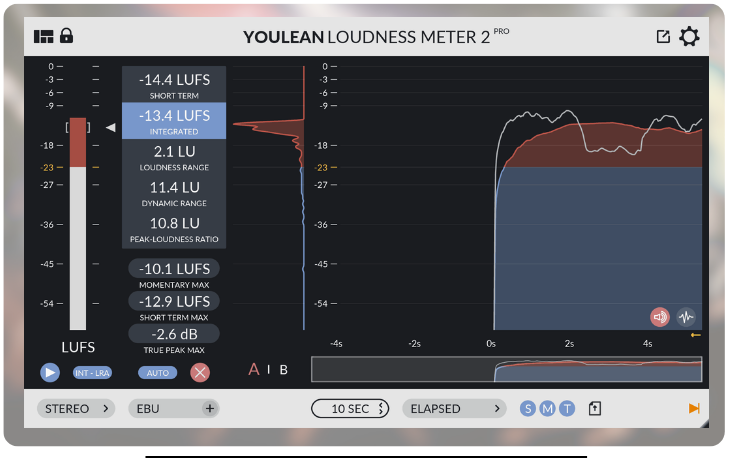Click the plus icon next to EBU
The image size is (729, 460).
point(210,409)
